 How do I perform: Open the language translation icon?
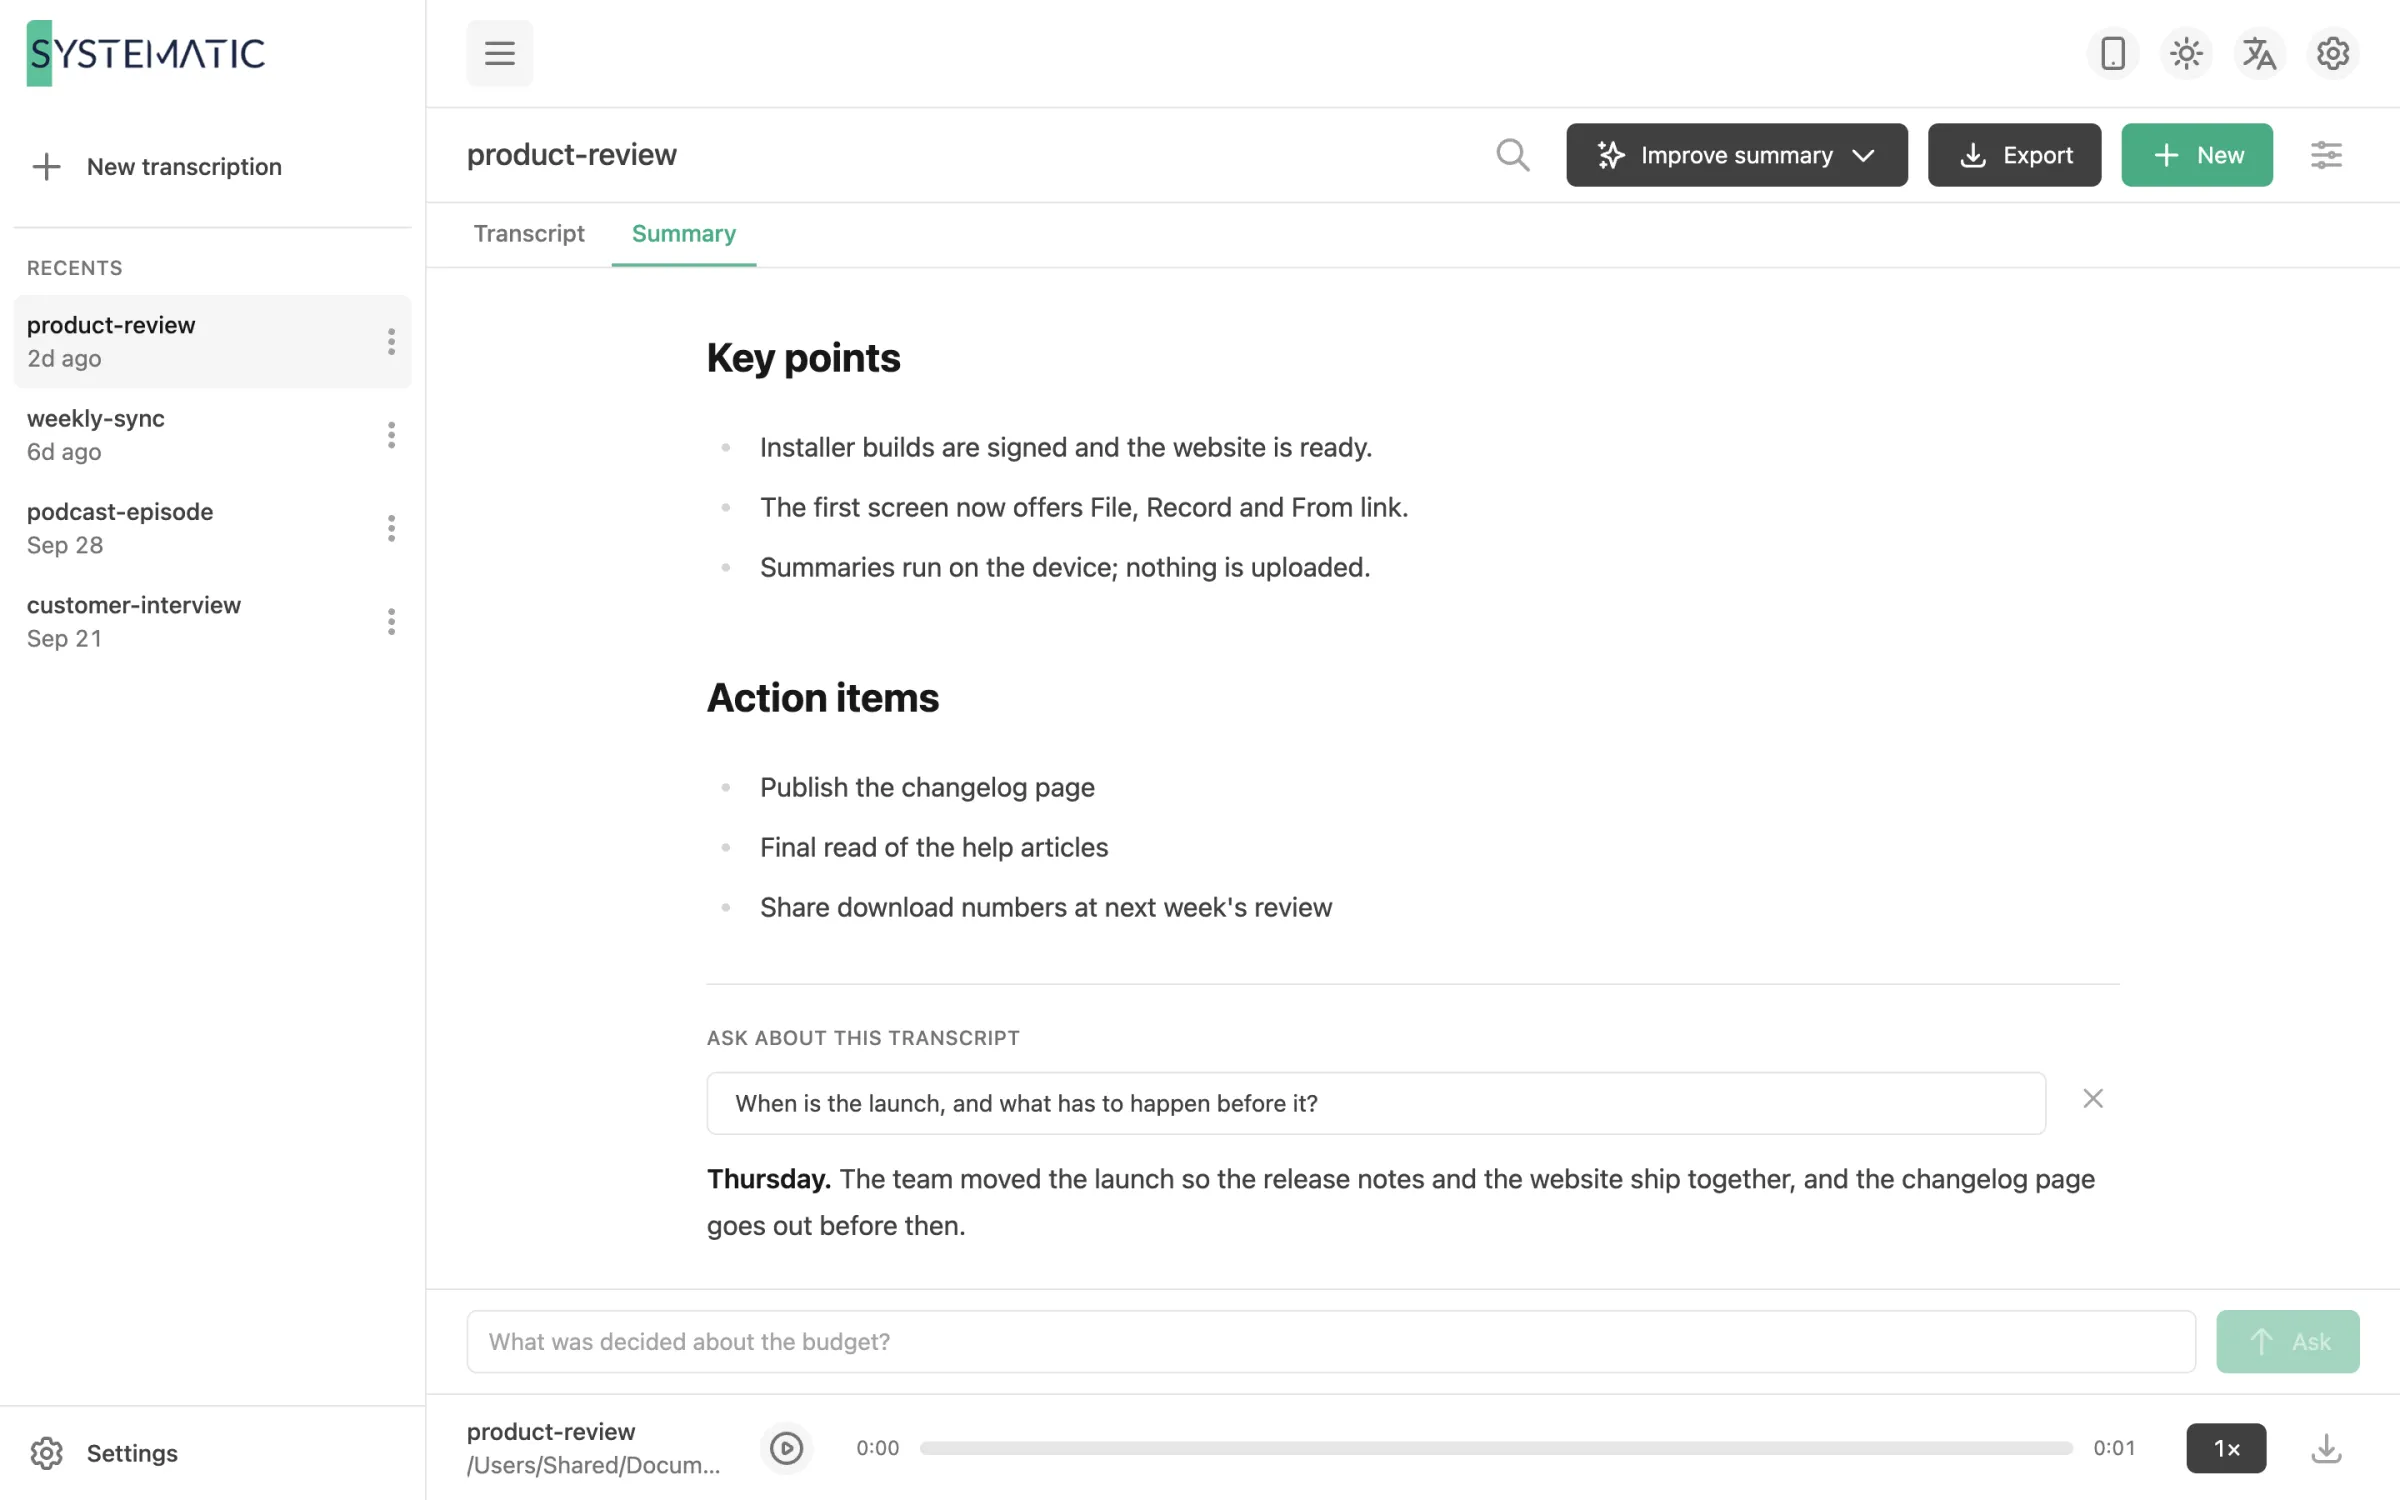pos(2259,53)
